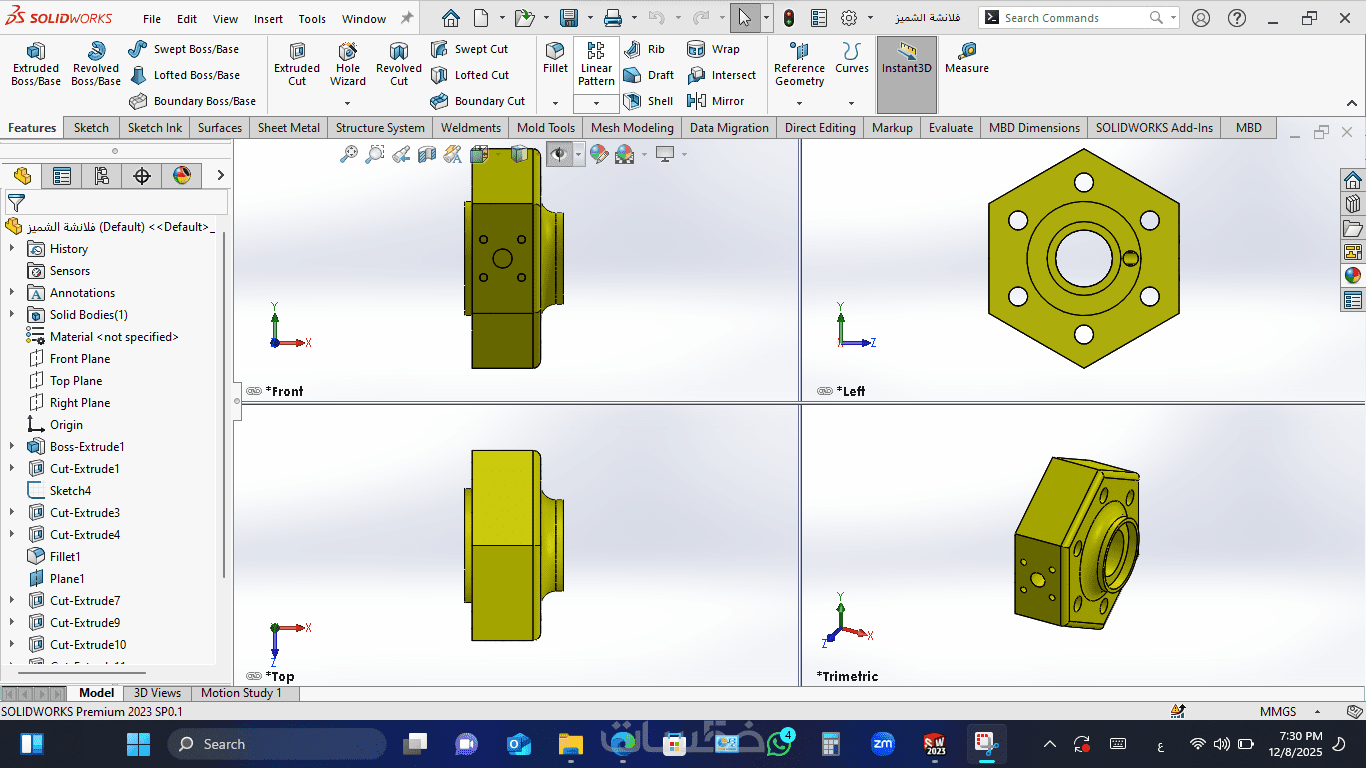Viewport: 1366px width, 768px height.
Task: Open the Measure tool
Action: pyautogui.click(x=967, y=58)
